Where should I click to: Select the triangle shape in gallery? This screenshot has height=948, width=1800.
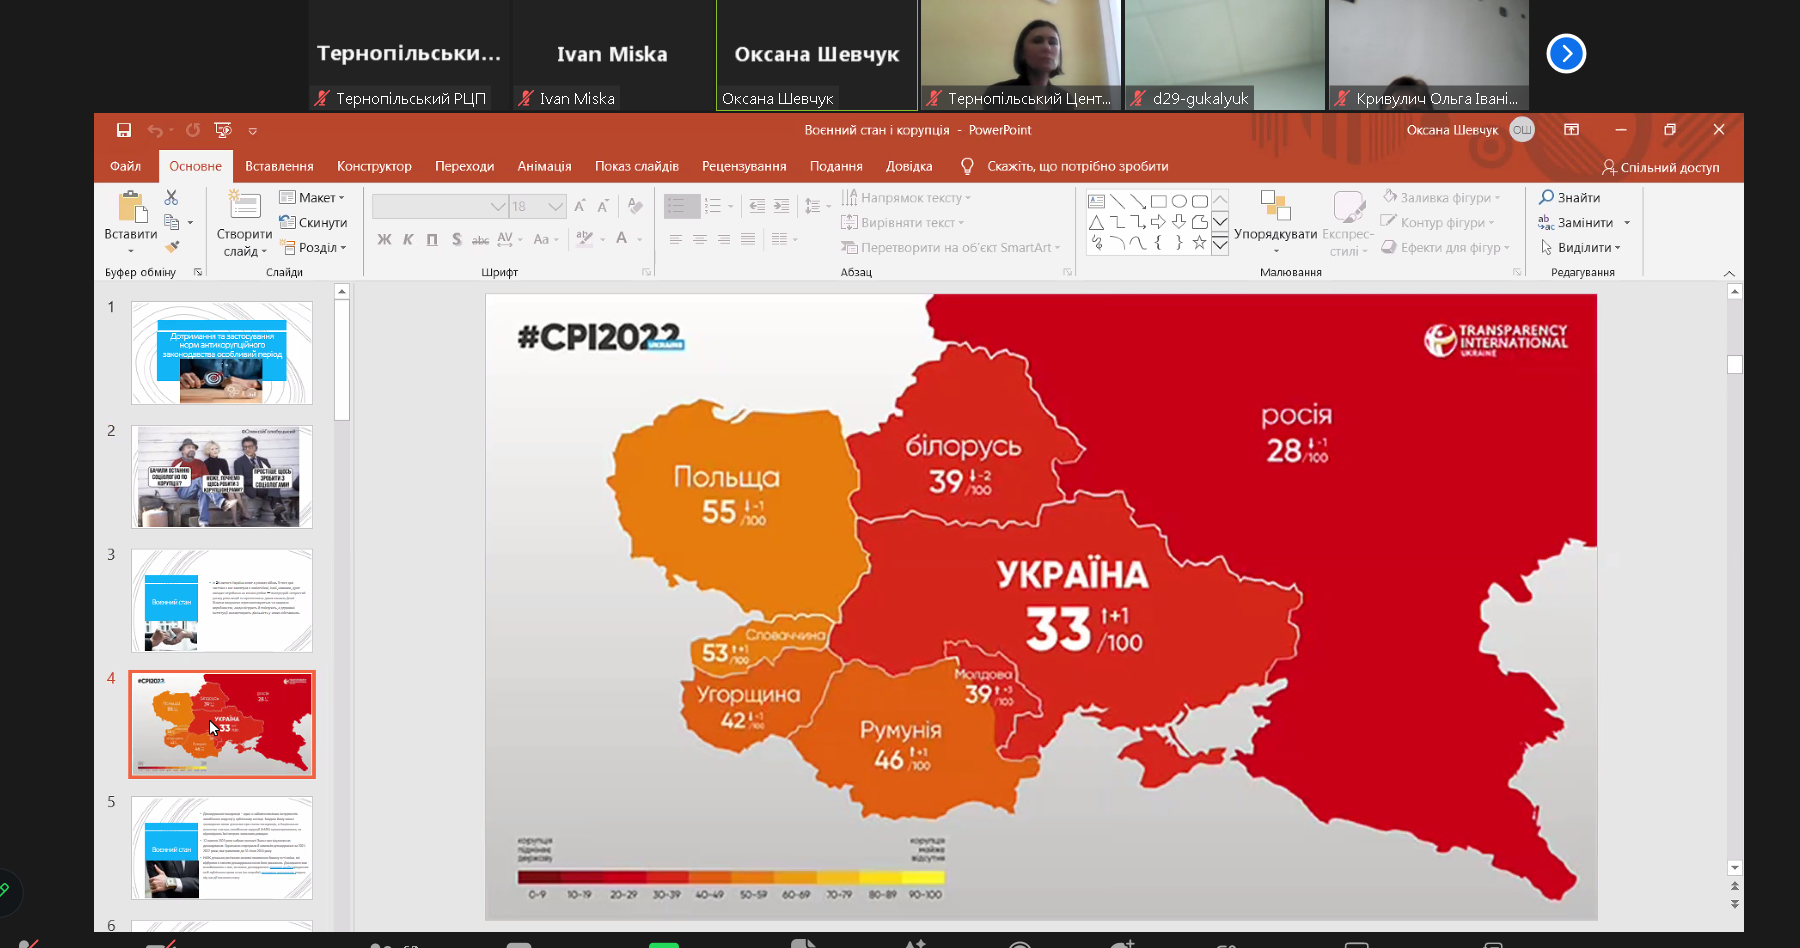coord(1097,222)
